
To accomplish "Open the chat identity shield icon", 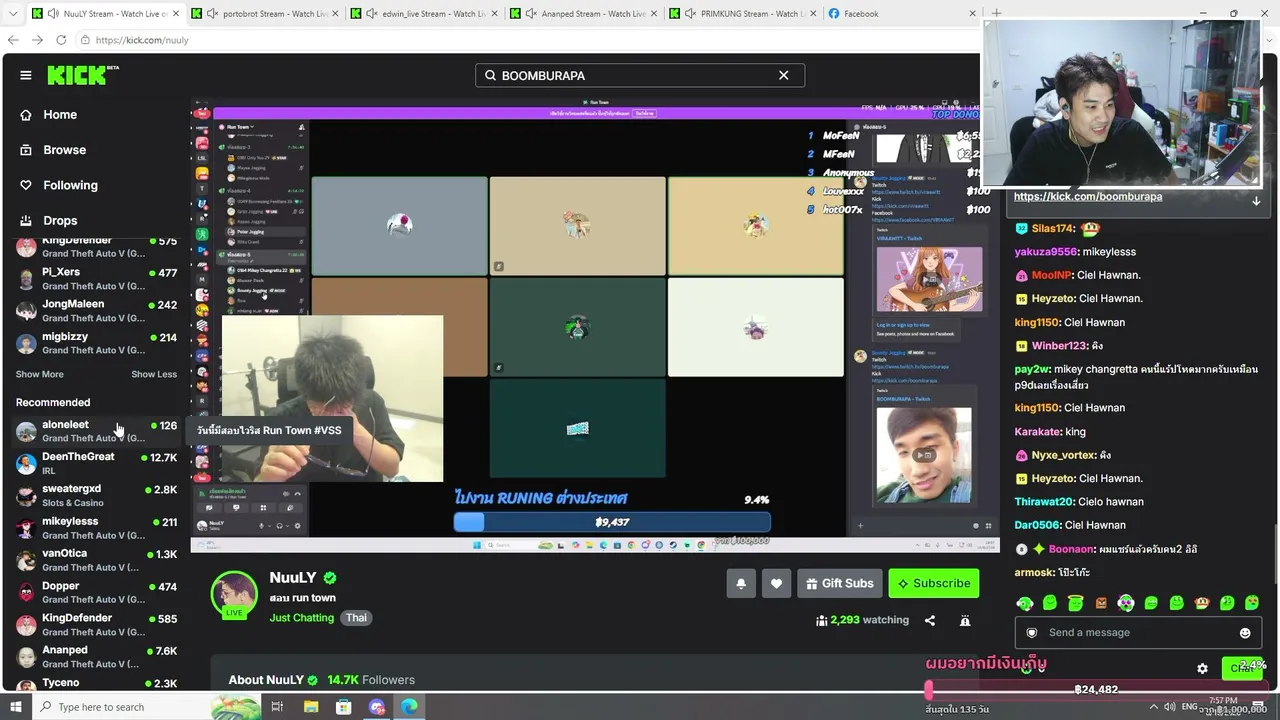I will (1032, 633).
